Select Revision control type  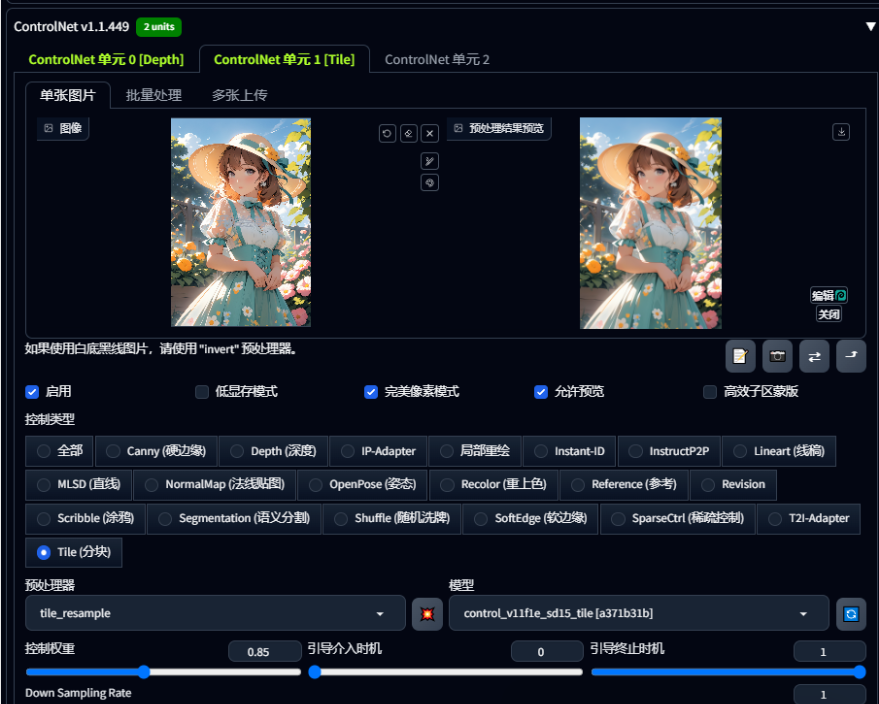tap(733, 485)
